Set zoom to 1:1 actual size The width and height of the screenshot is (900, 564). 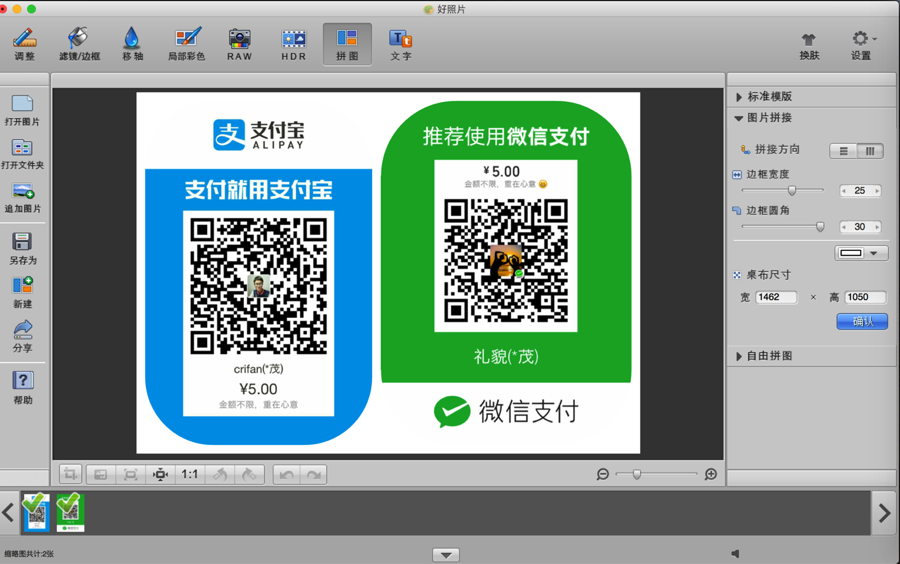click(x=189, y=474)
